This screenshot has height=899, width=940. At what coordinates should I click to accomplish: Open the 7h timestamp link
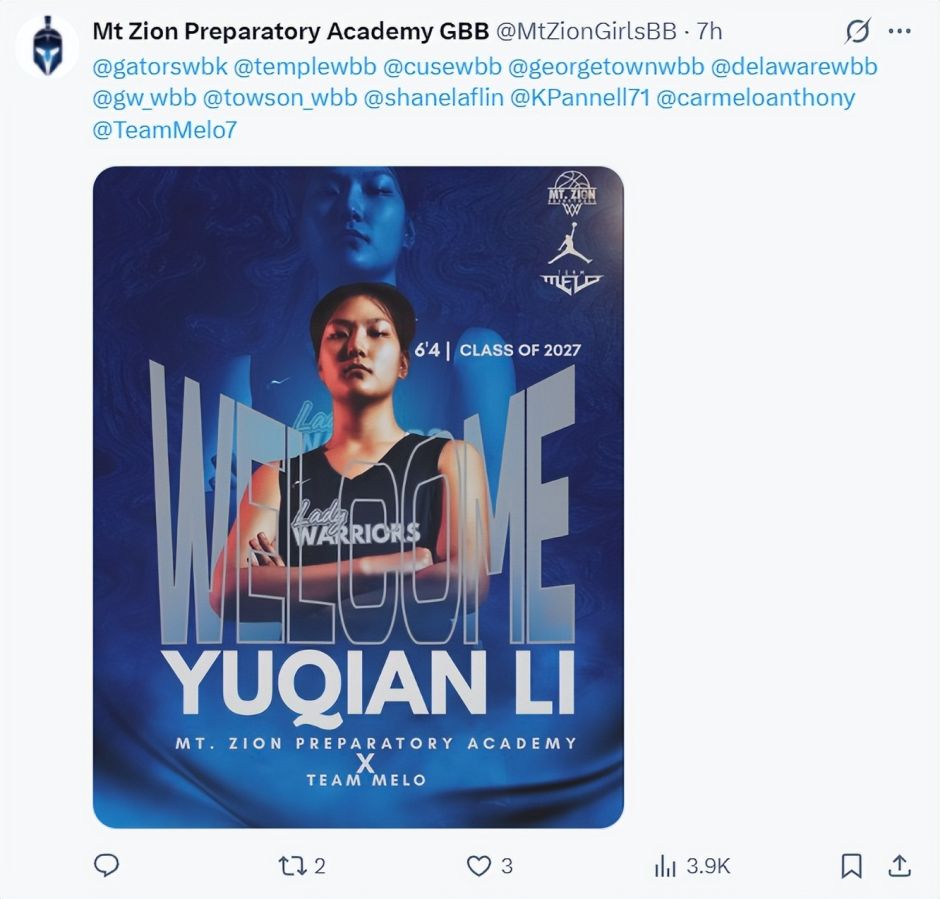tap(709, 31)
